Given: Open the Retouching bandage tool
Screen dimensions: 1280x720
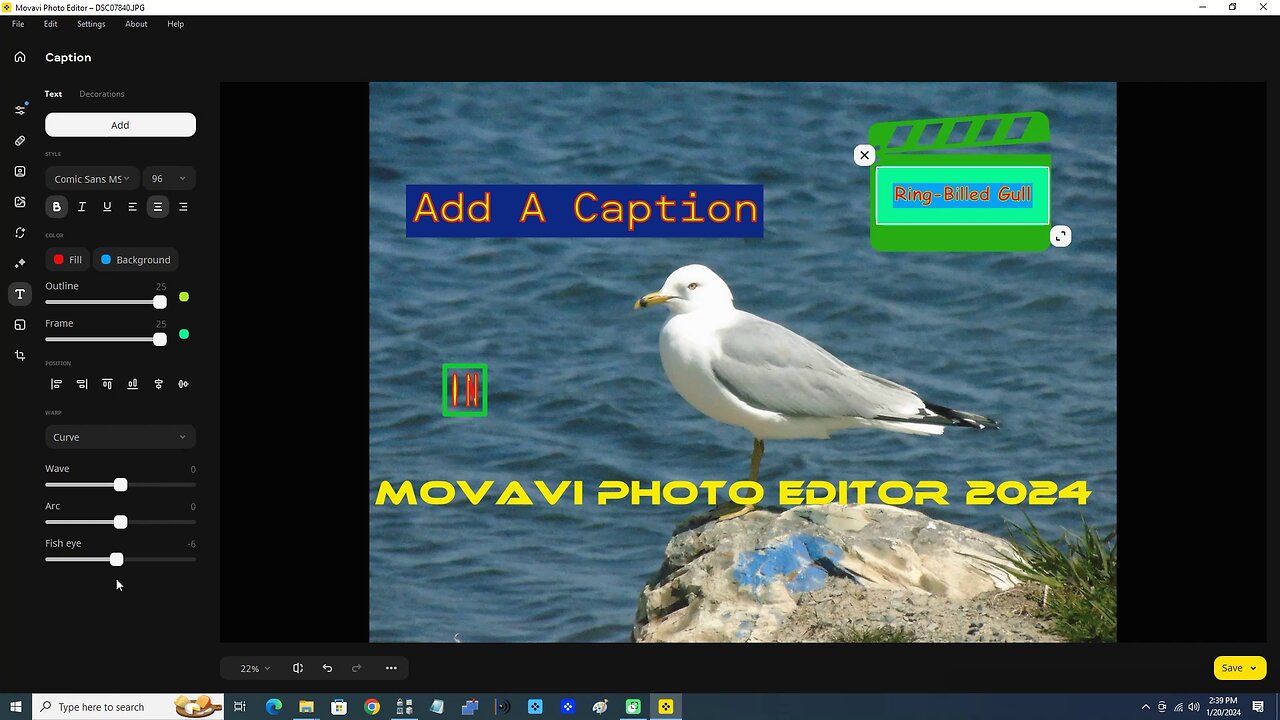Looking at the screenshot, I should point(19,141).
